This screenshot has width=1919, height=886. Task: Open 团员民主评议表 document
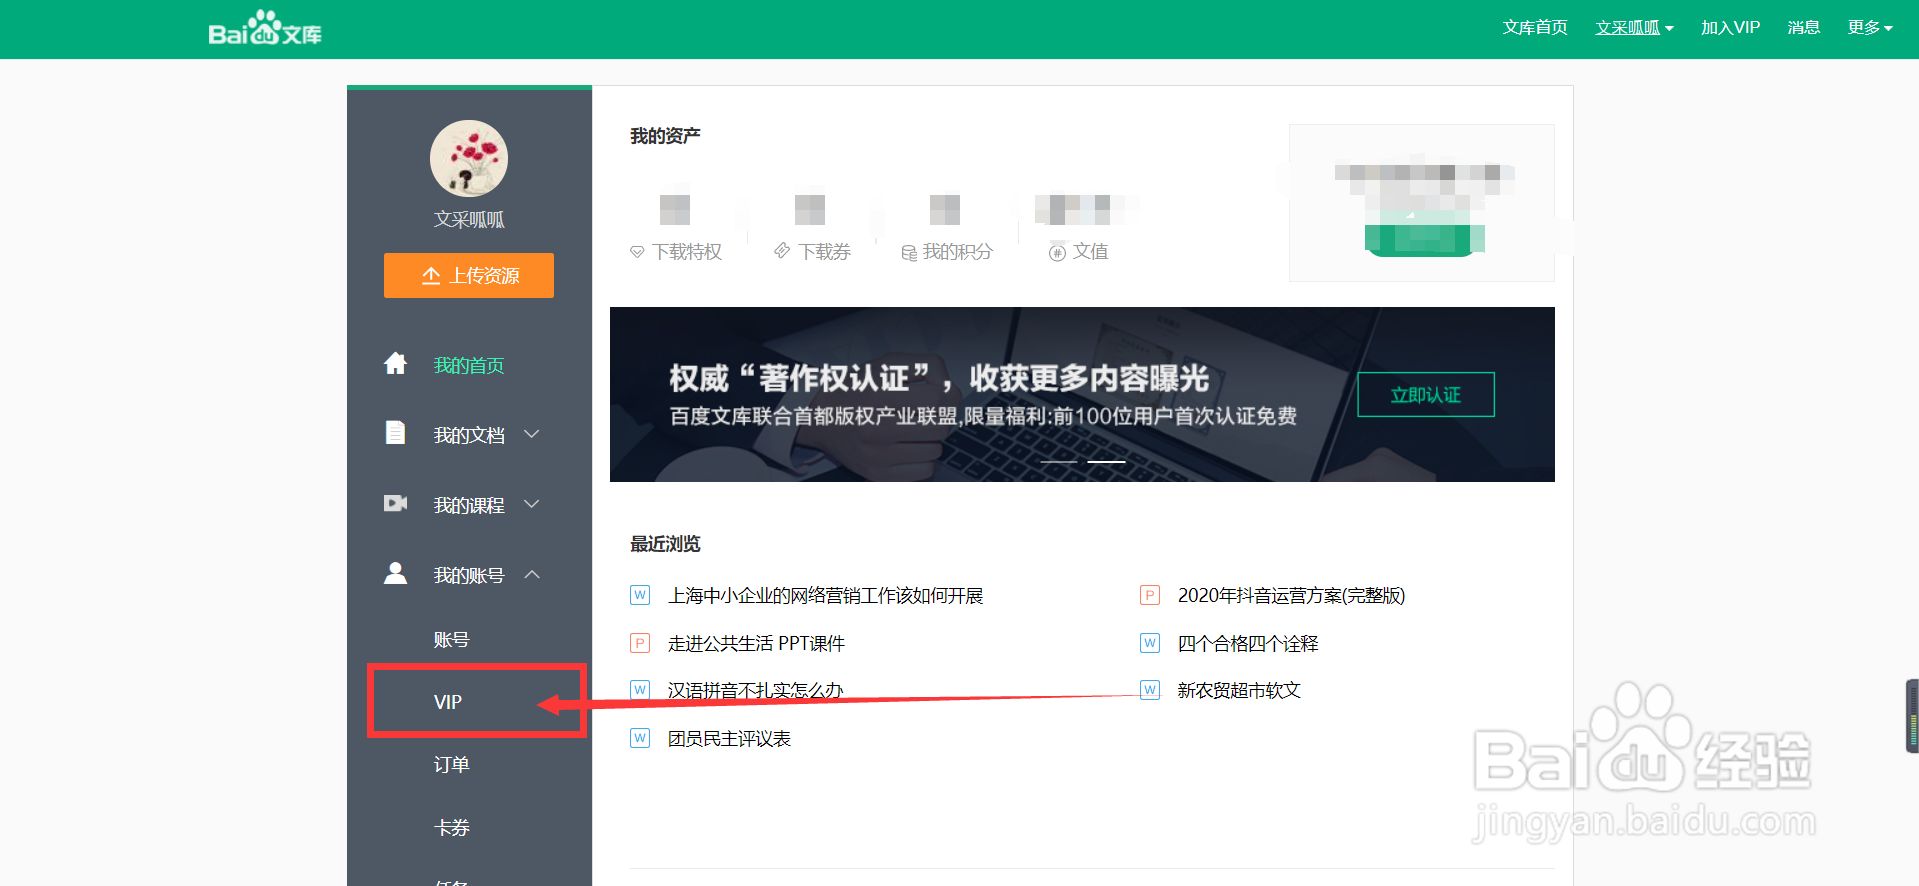point(729,739)
